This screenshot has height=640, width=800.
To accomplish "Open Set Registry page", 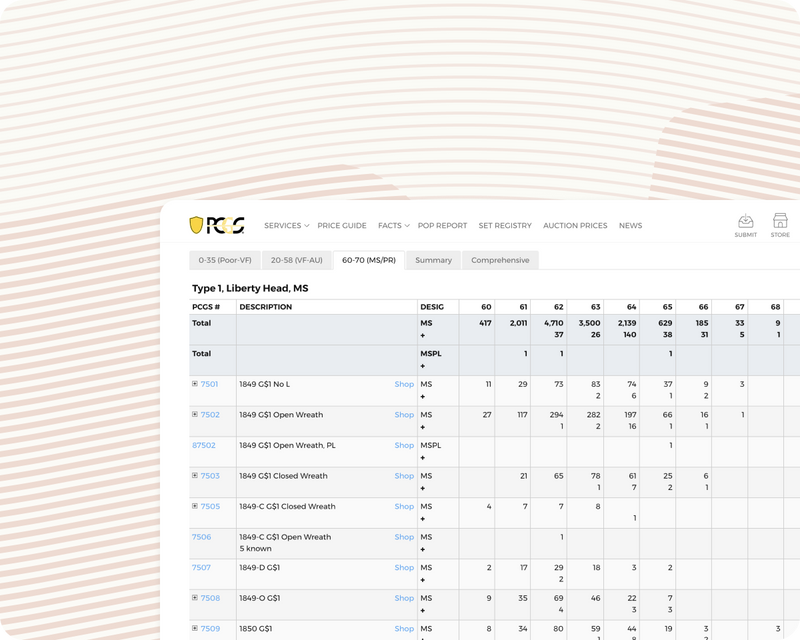I will coord(505,226).
